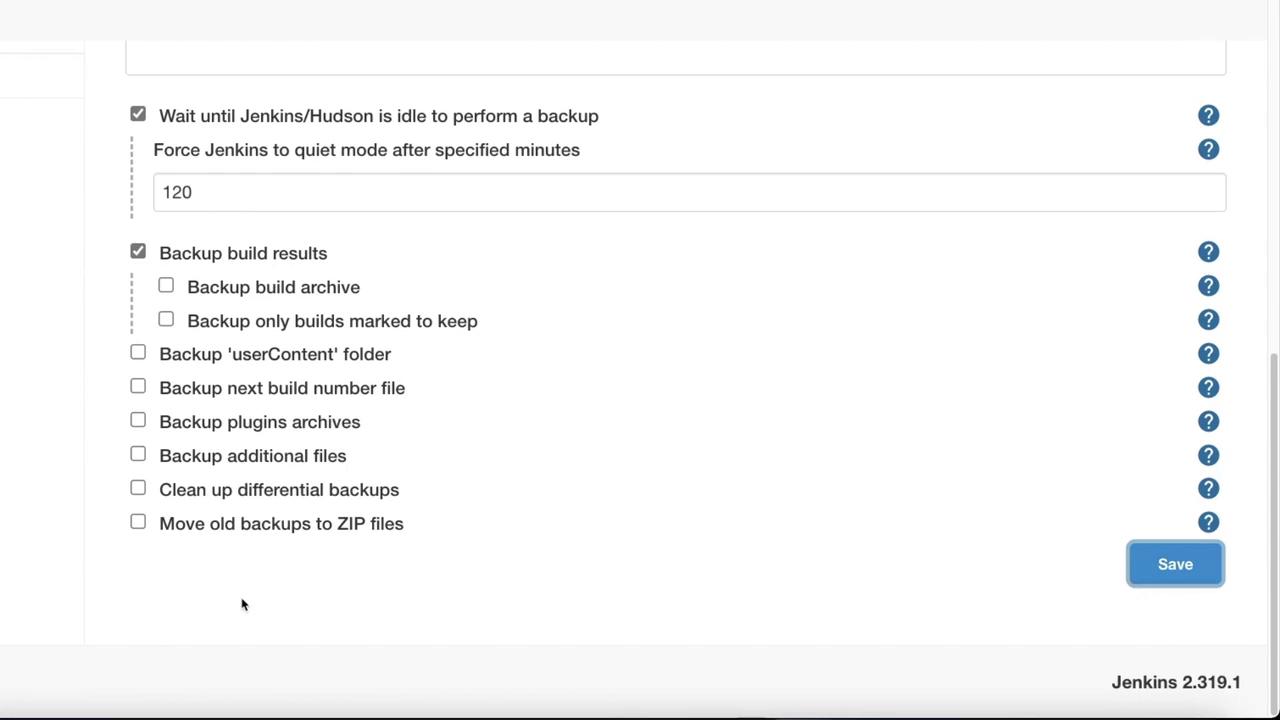Tick Backup additional files checkbox

pyautogui.click(x=138, y=454)
